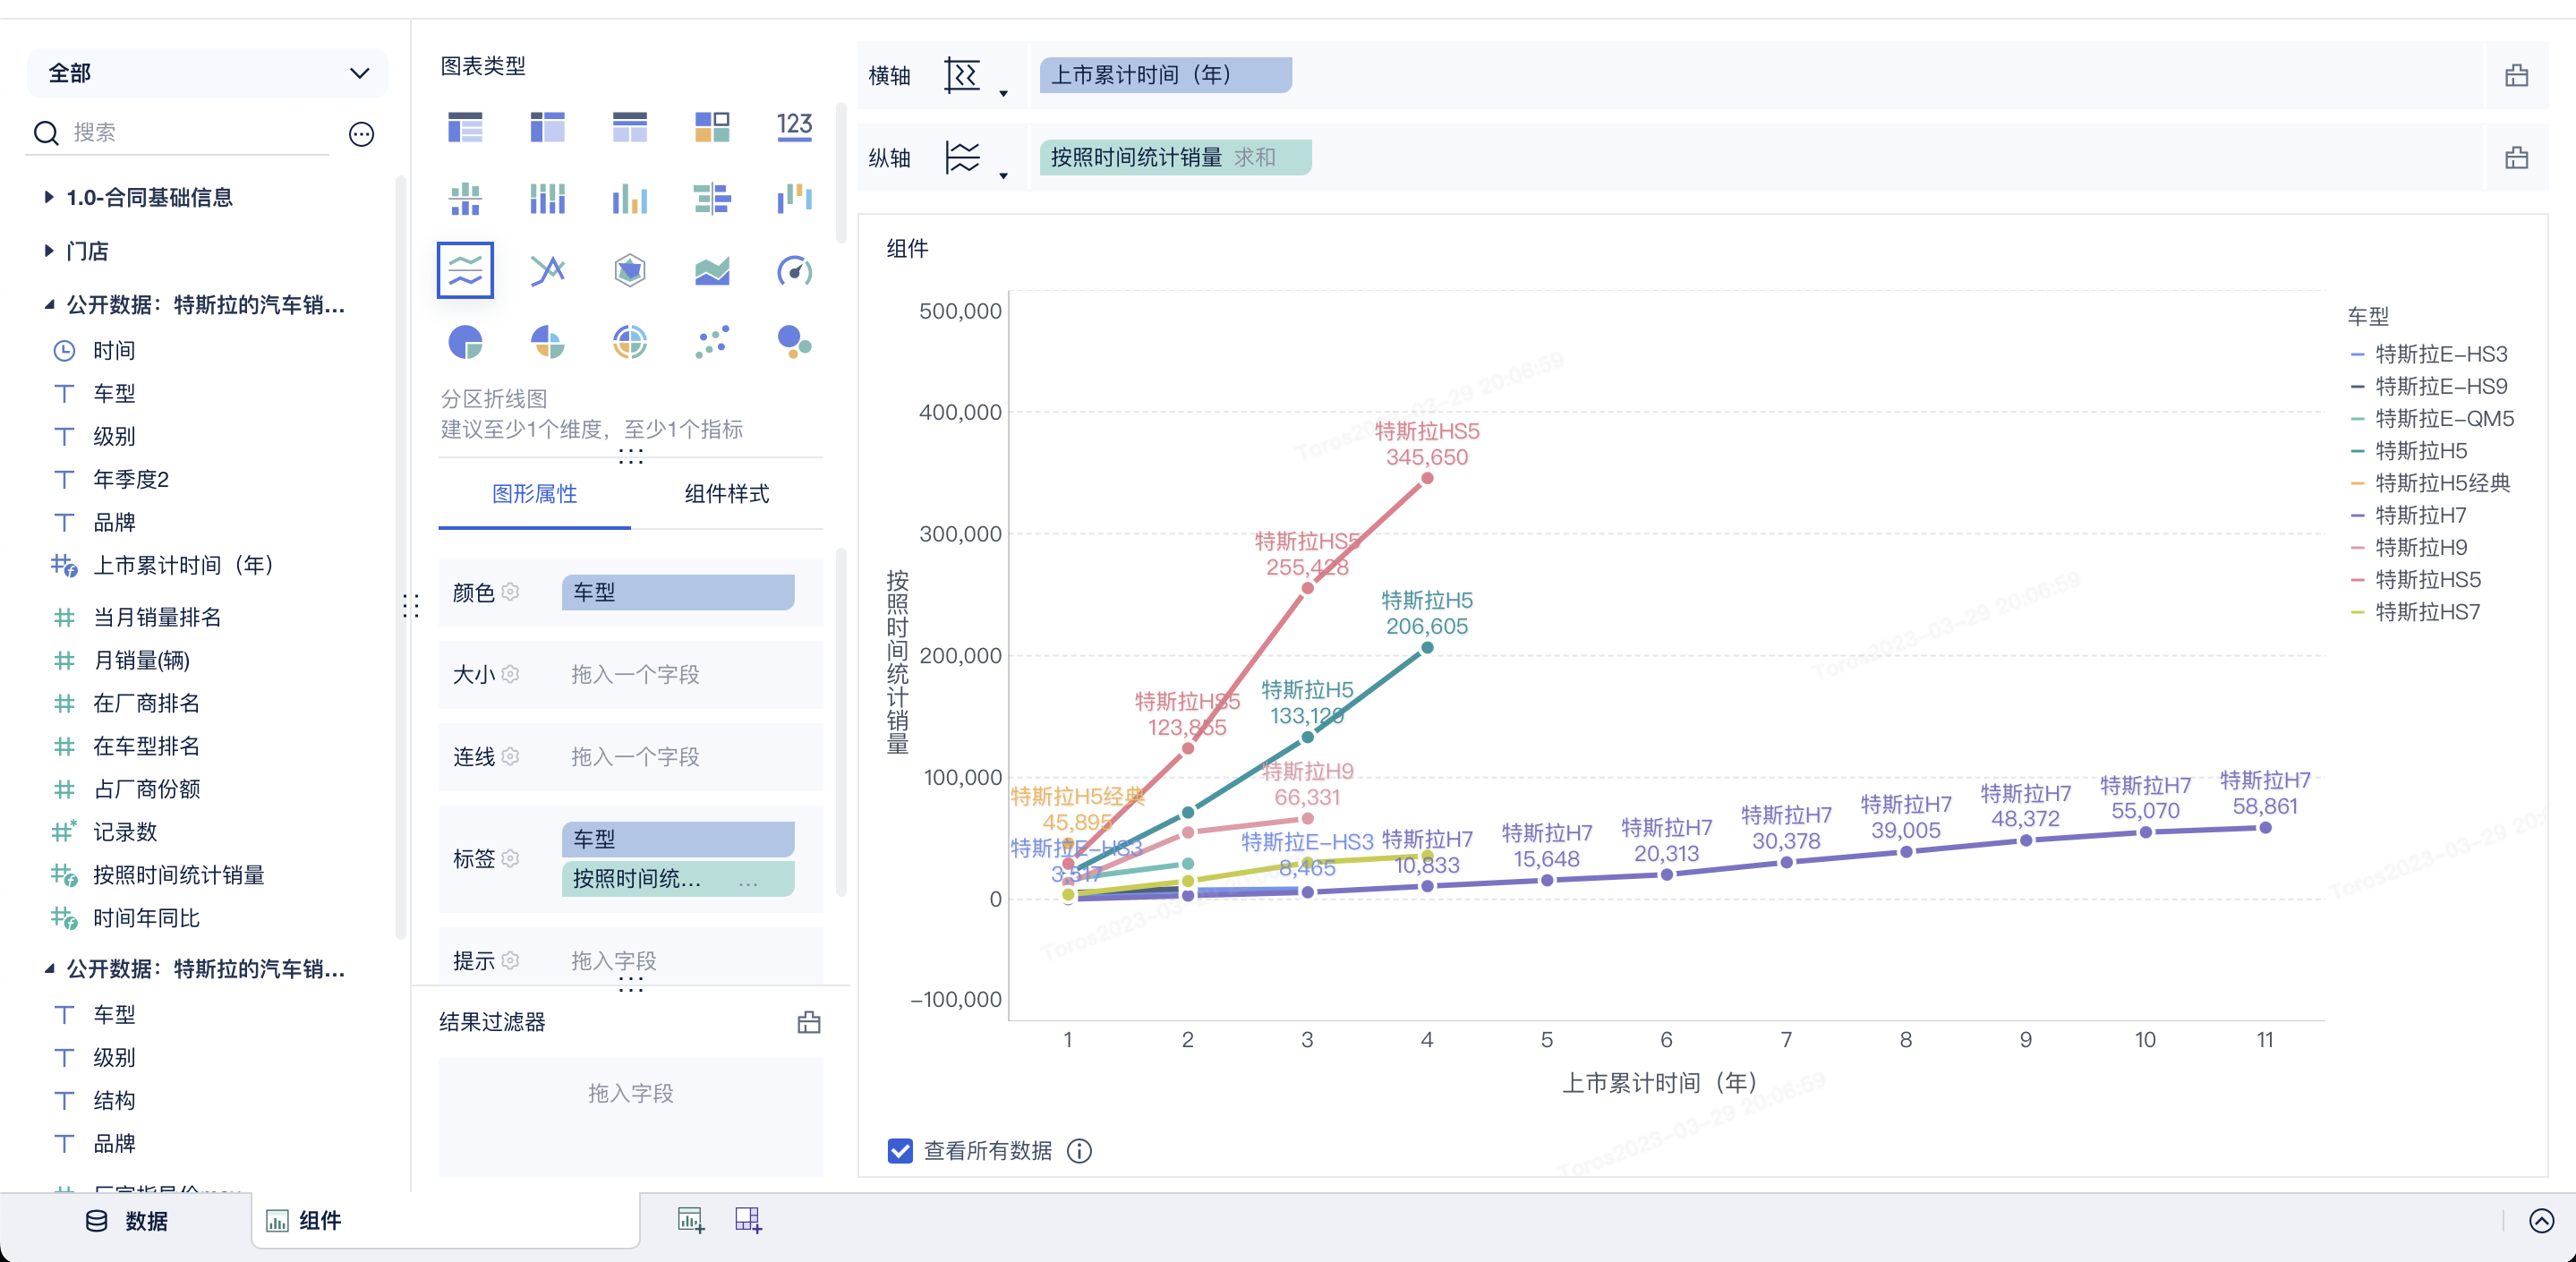Choose the multi-layer pie chart icon

[x=630, y=342]
